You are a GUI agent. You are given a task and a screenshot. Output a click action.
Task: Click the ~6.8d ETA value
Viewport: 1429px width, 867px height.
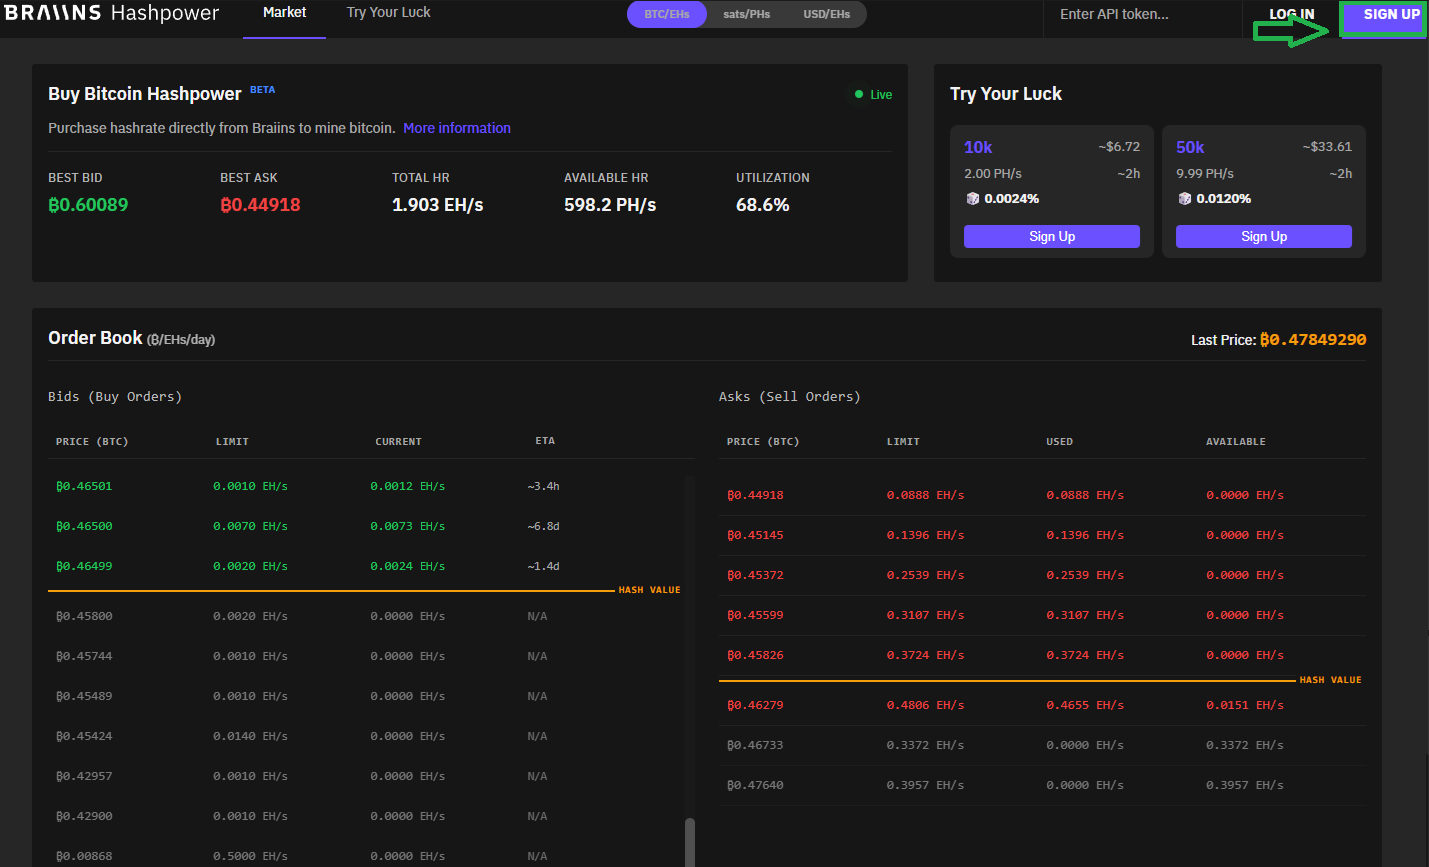[x=543, y=526]
